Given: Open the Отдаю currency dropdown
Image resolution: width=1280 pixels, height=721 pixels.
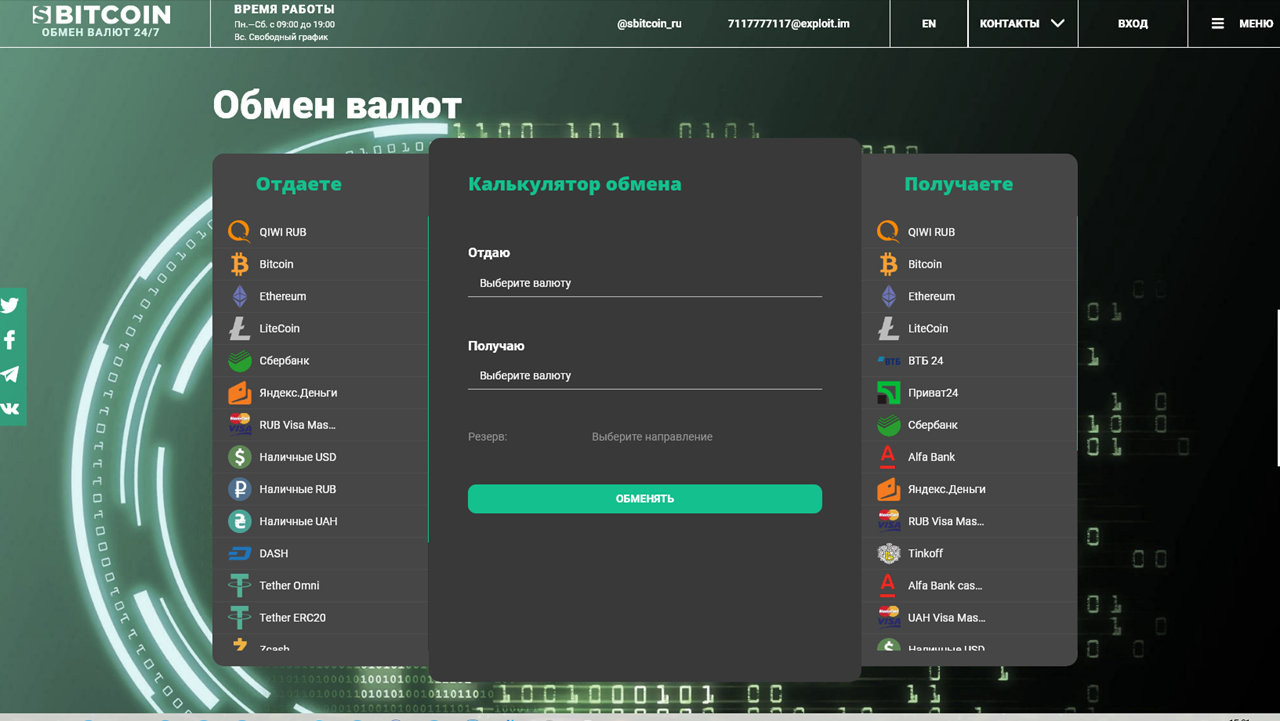Looking at the screenshot, I should tap(645, 283).
